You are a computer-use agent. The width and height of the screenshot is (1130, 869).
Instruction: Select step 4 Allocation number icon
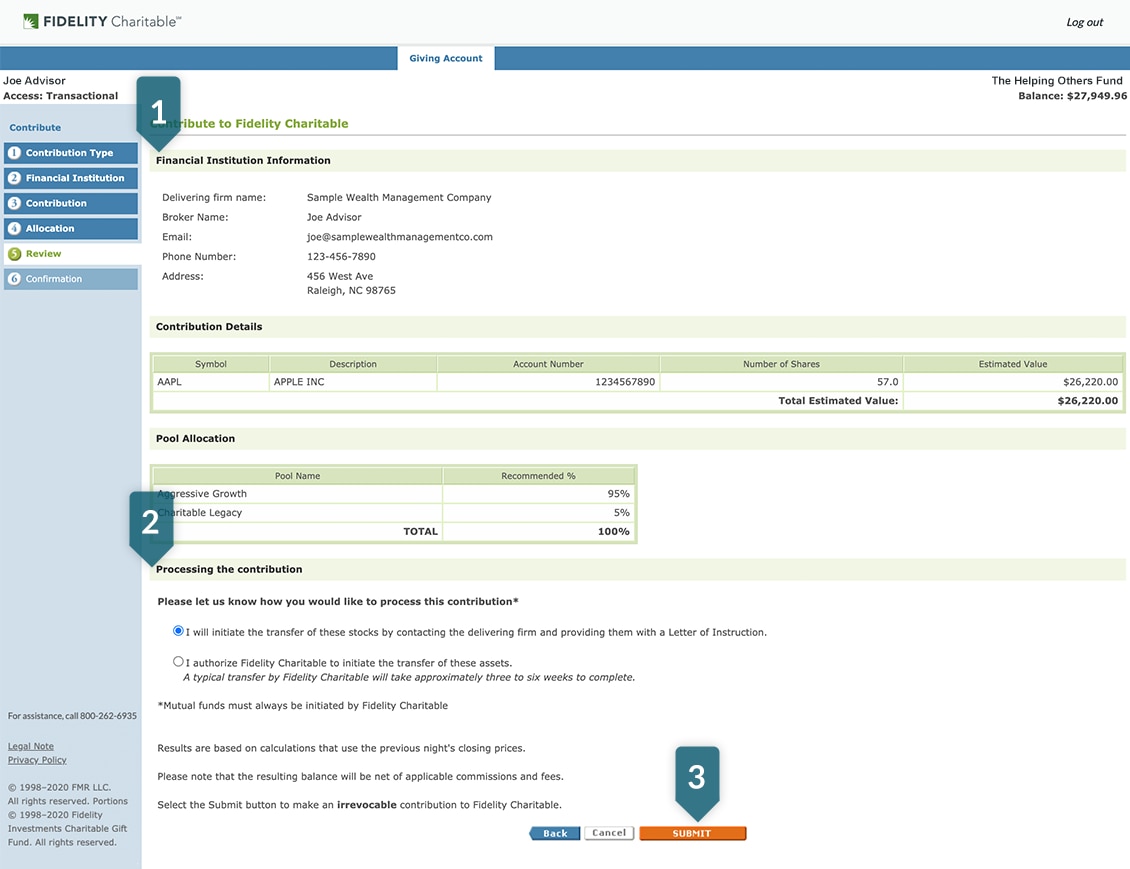14,228
